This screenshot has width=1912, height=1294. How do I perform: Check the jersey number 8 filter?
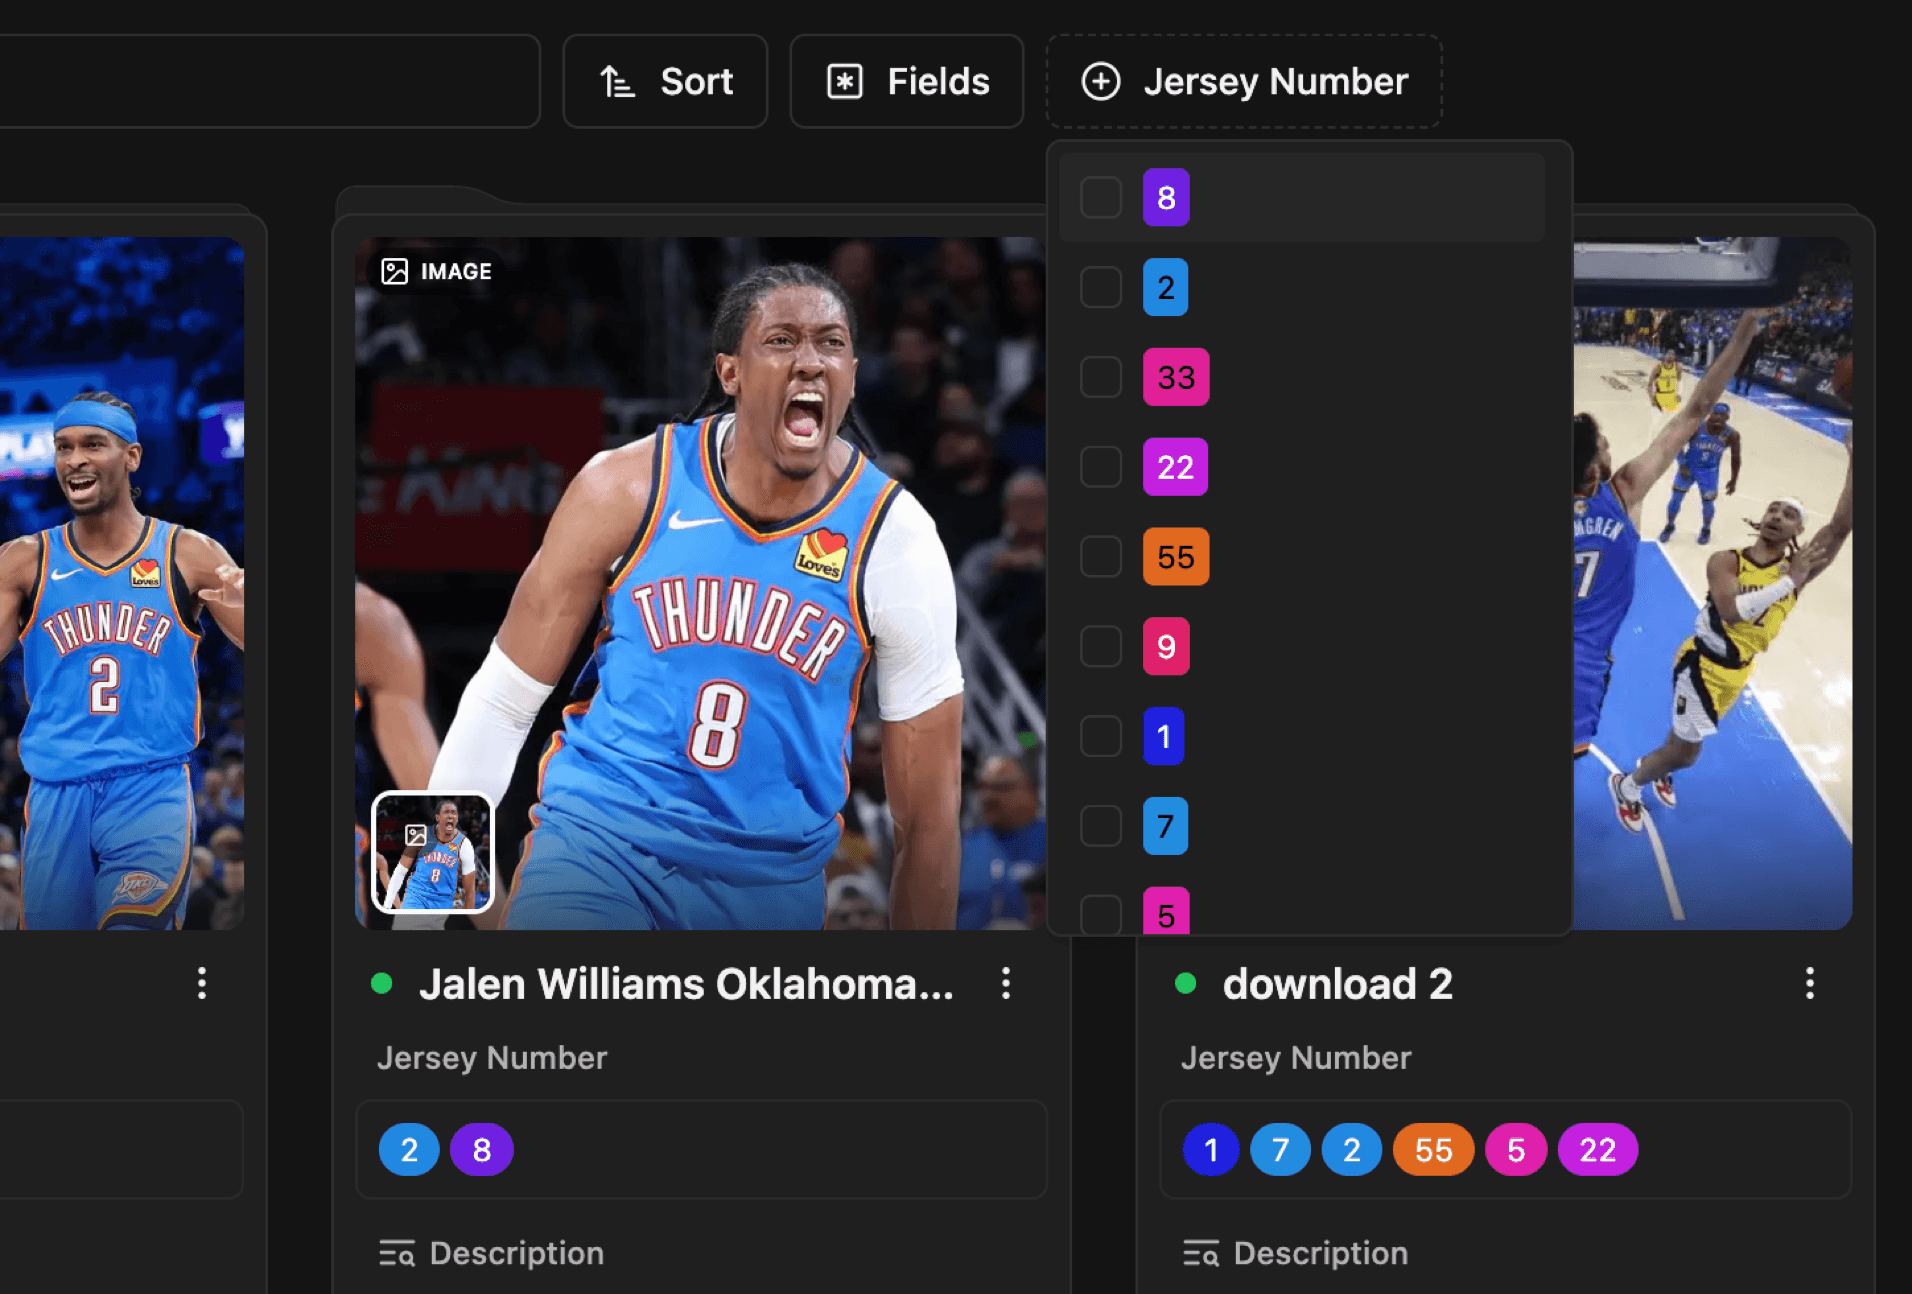point(1100,197)
